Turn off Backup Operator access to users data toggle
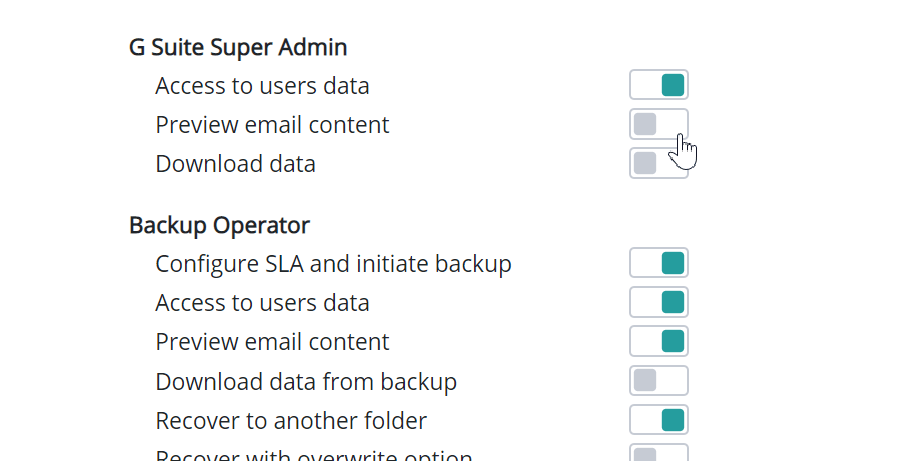Image resolution: width=904 pixels, height=461 pixels. [659, 302]
